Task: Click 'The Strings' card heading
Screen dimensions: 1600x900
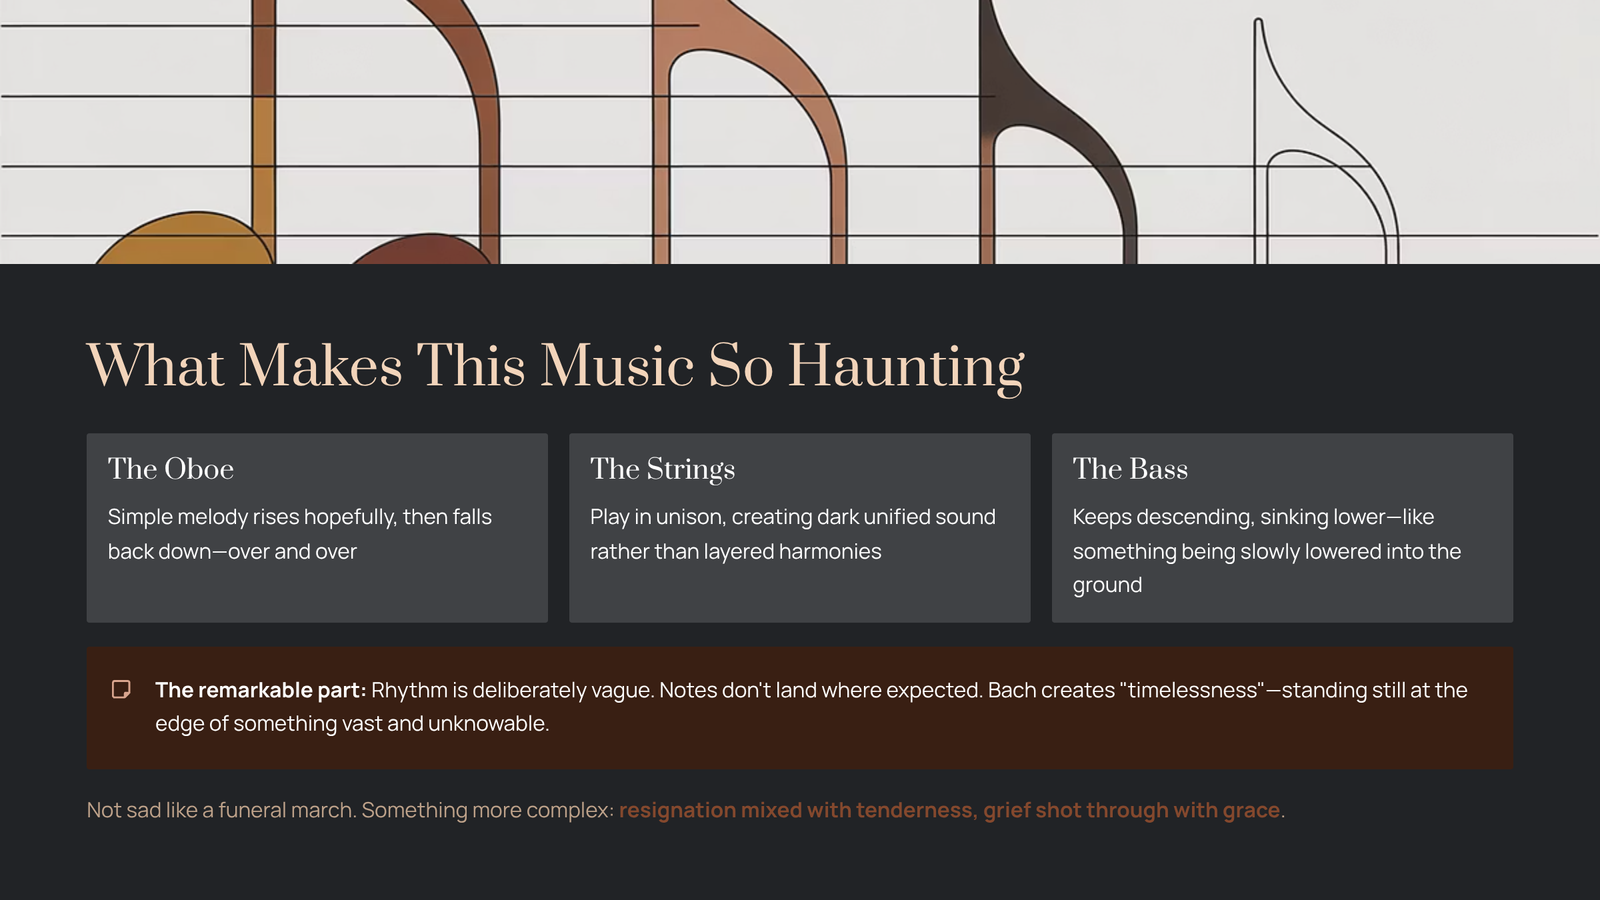Action: [x=662, y=469]
